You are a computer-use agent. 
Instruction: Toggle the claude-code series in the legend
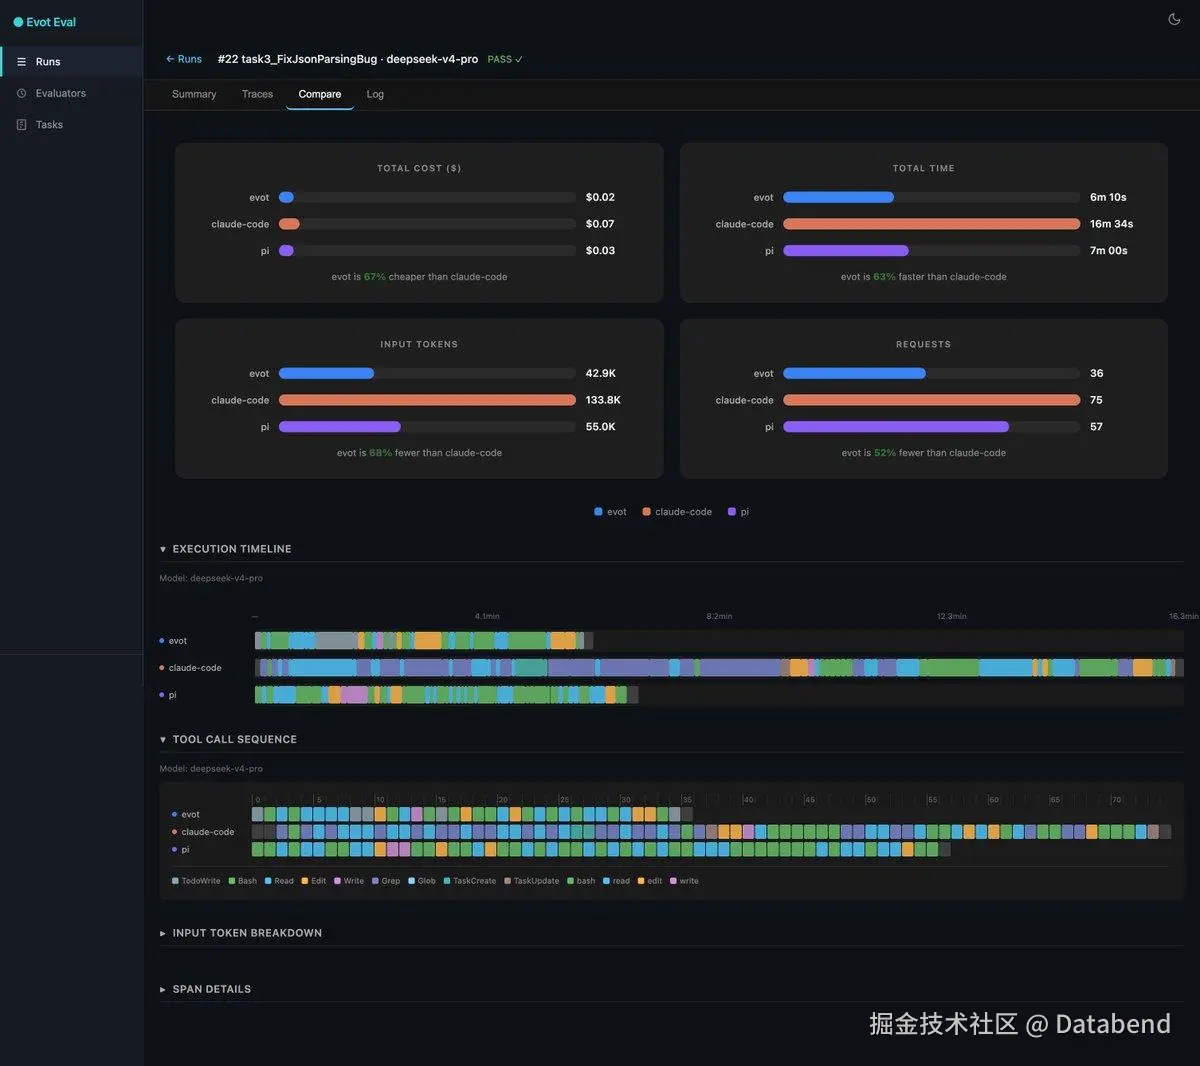click(x=677, y=512)
